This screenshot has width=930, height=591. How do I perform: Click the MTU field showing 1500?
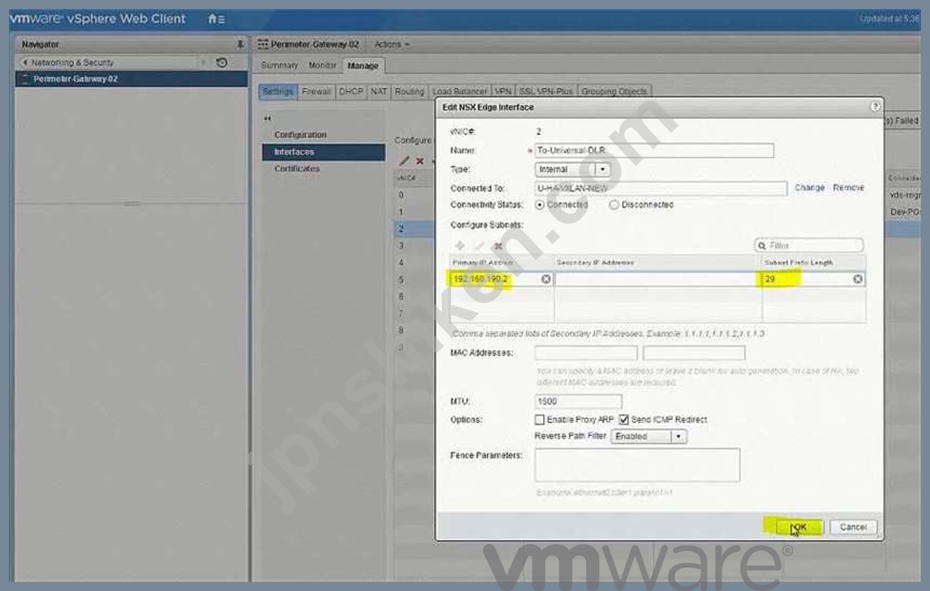[x=578, y=402]
